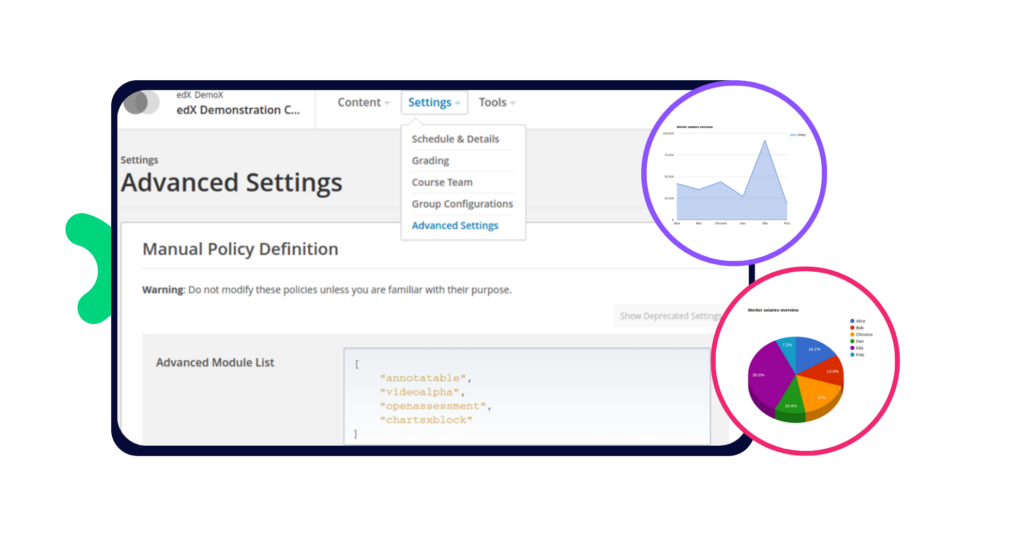The height and width of the screenshot is (559, 1024).
Task: Click the edX Studio logo
Action: point(143,102)
